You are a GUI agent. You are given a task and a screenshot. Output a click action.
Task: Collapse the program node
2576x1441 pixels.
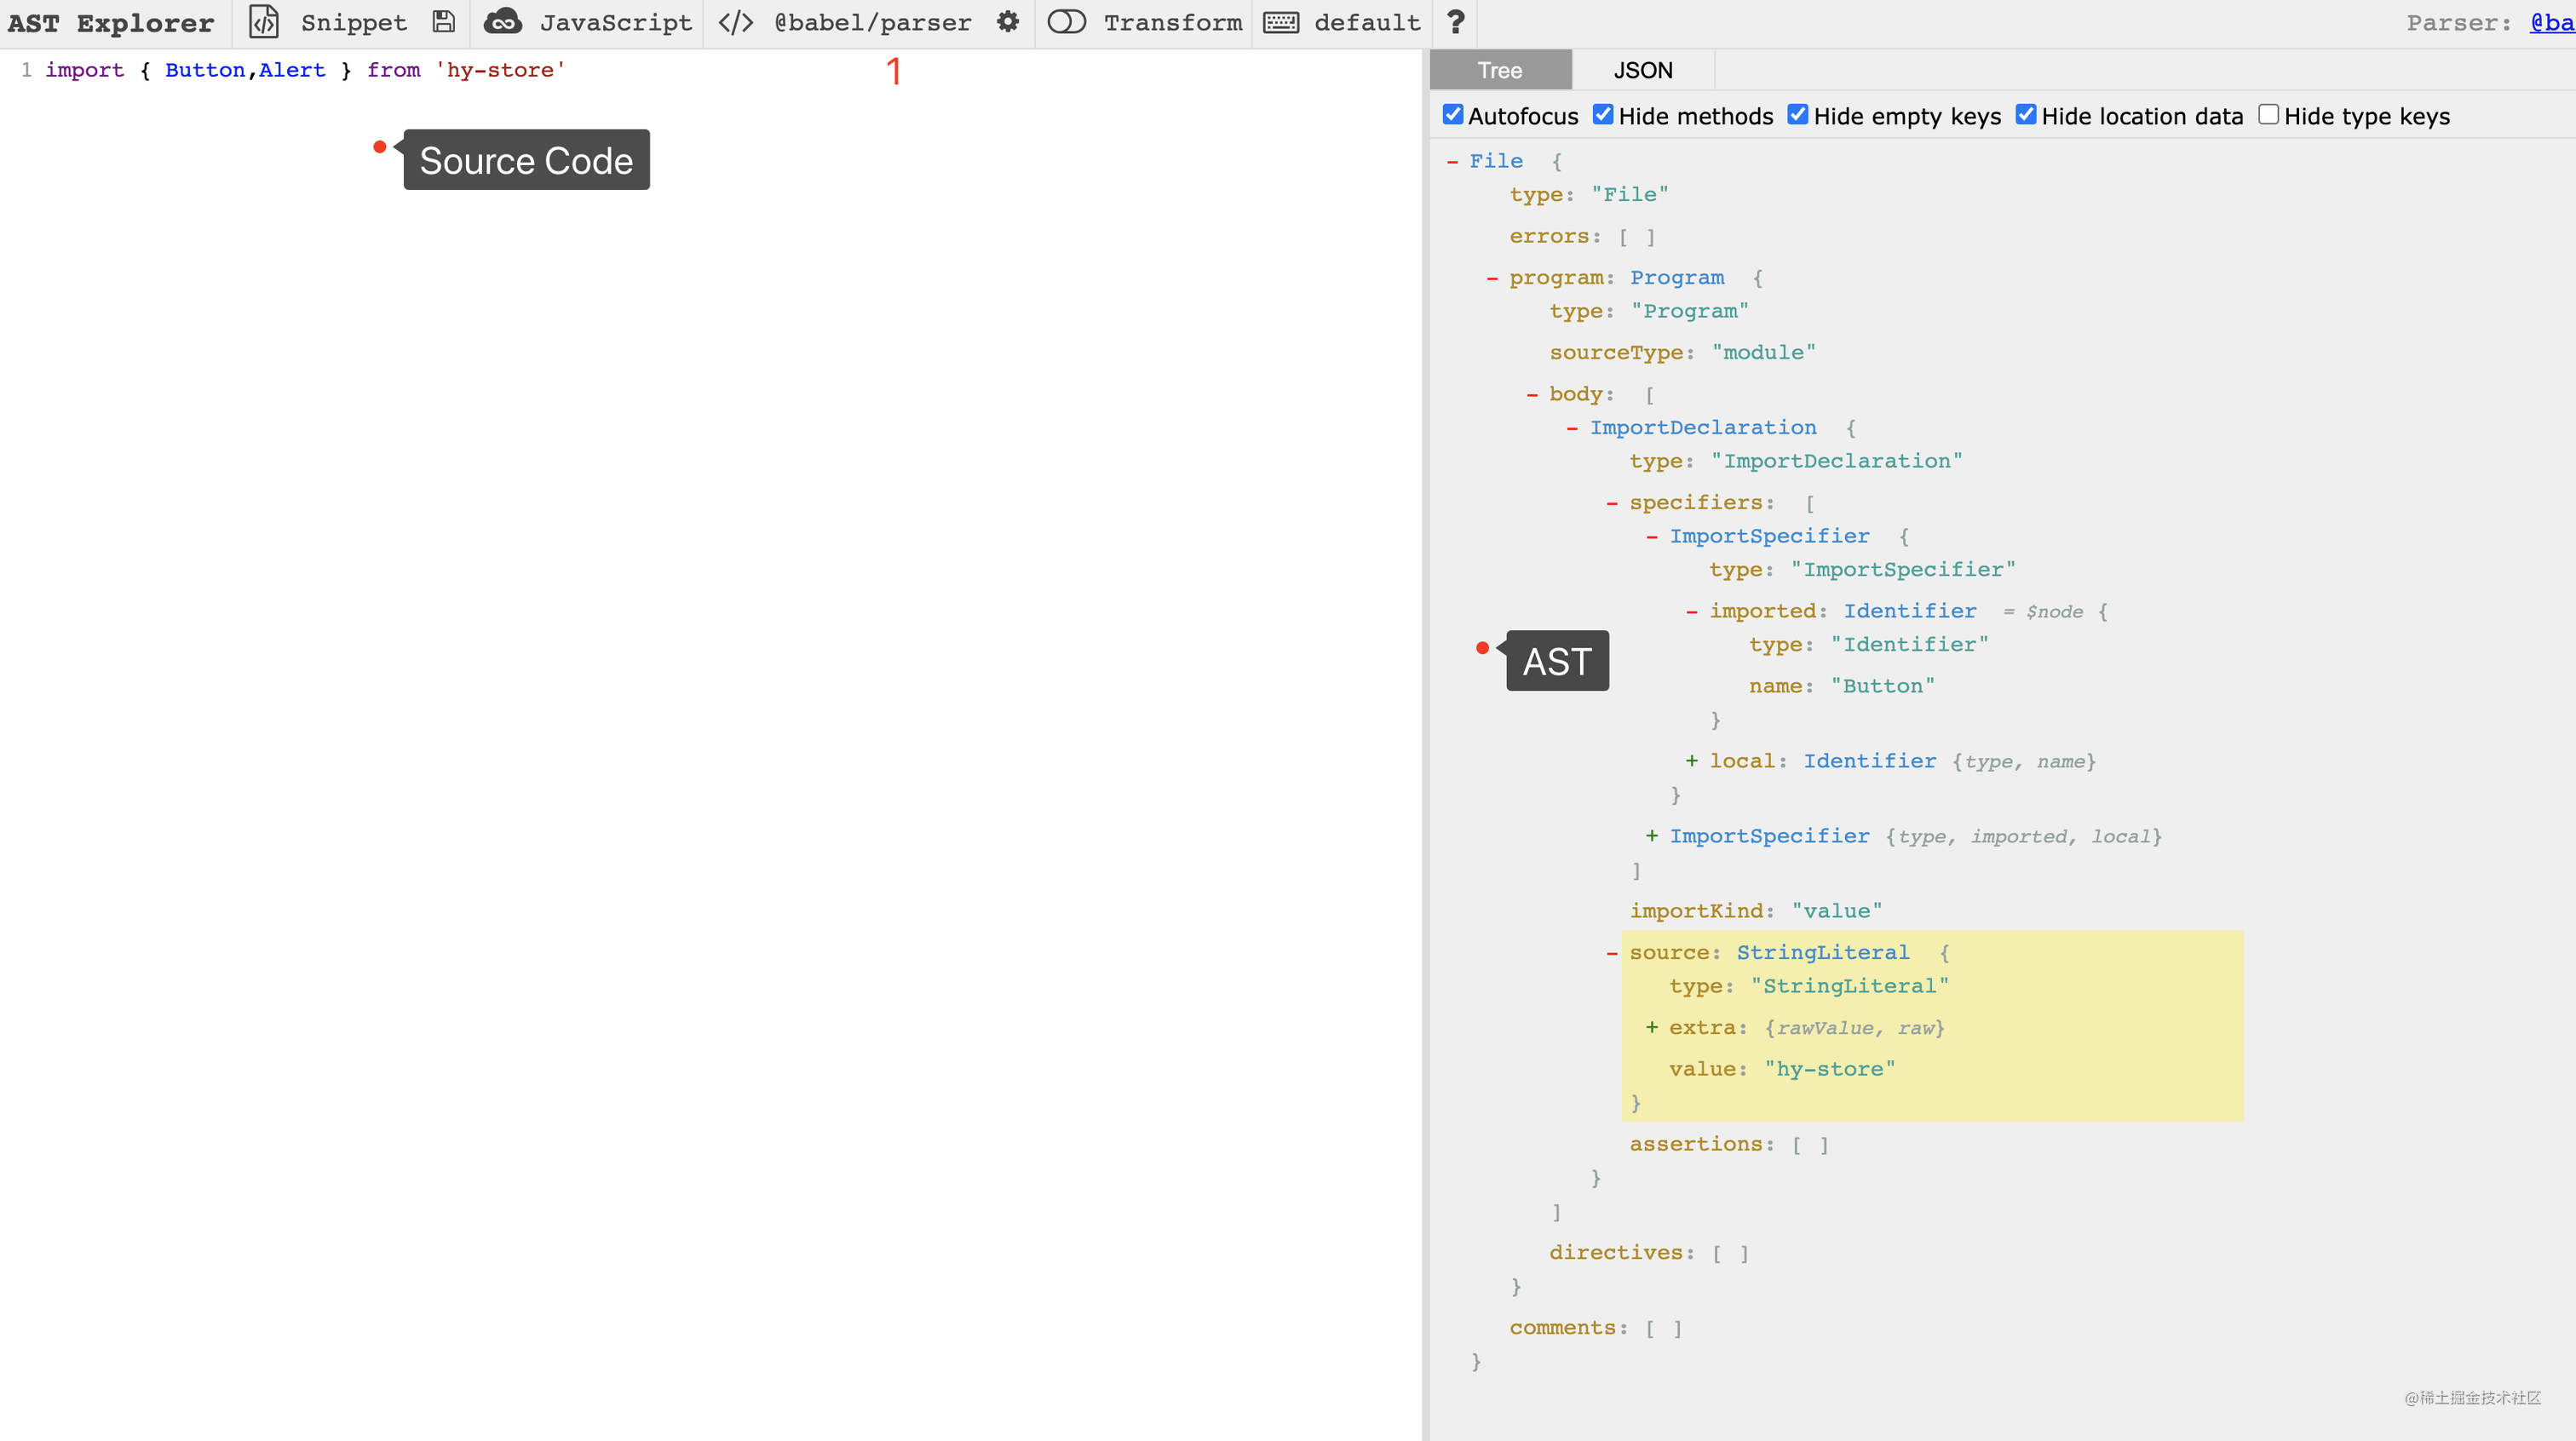coord(1492,278)
